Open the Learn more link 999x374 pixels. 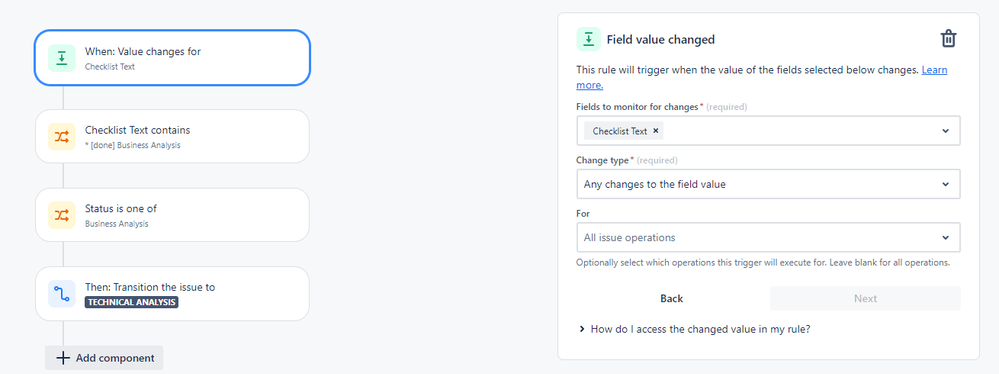(762, 77)
